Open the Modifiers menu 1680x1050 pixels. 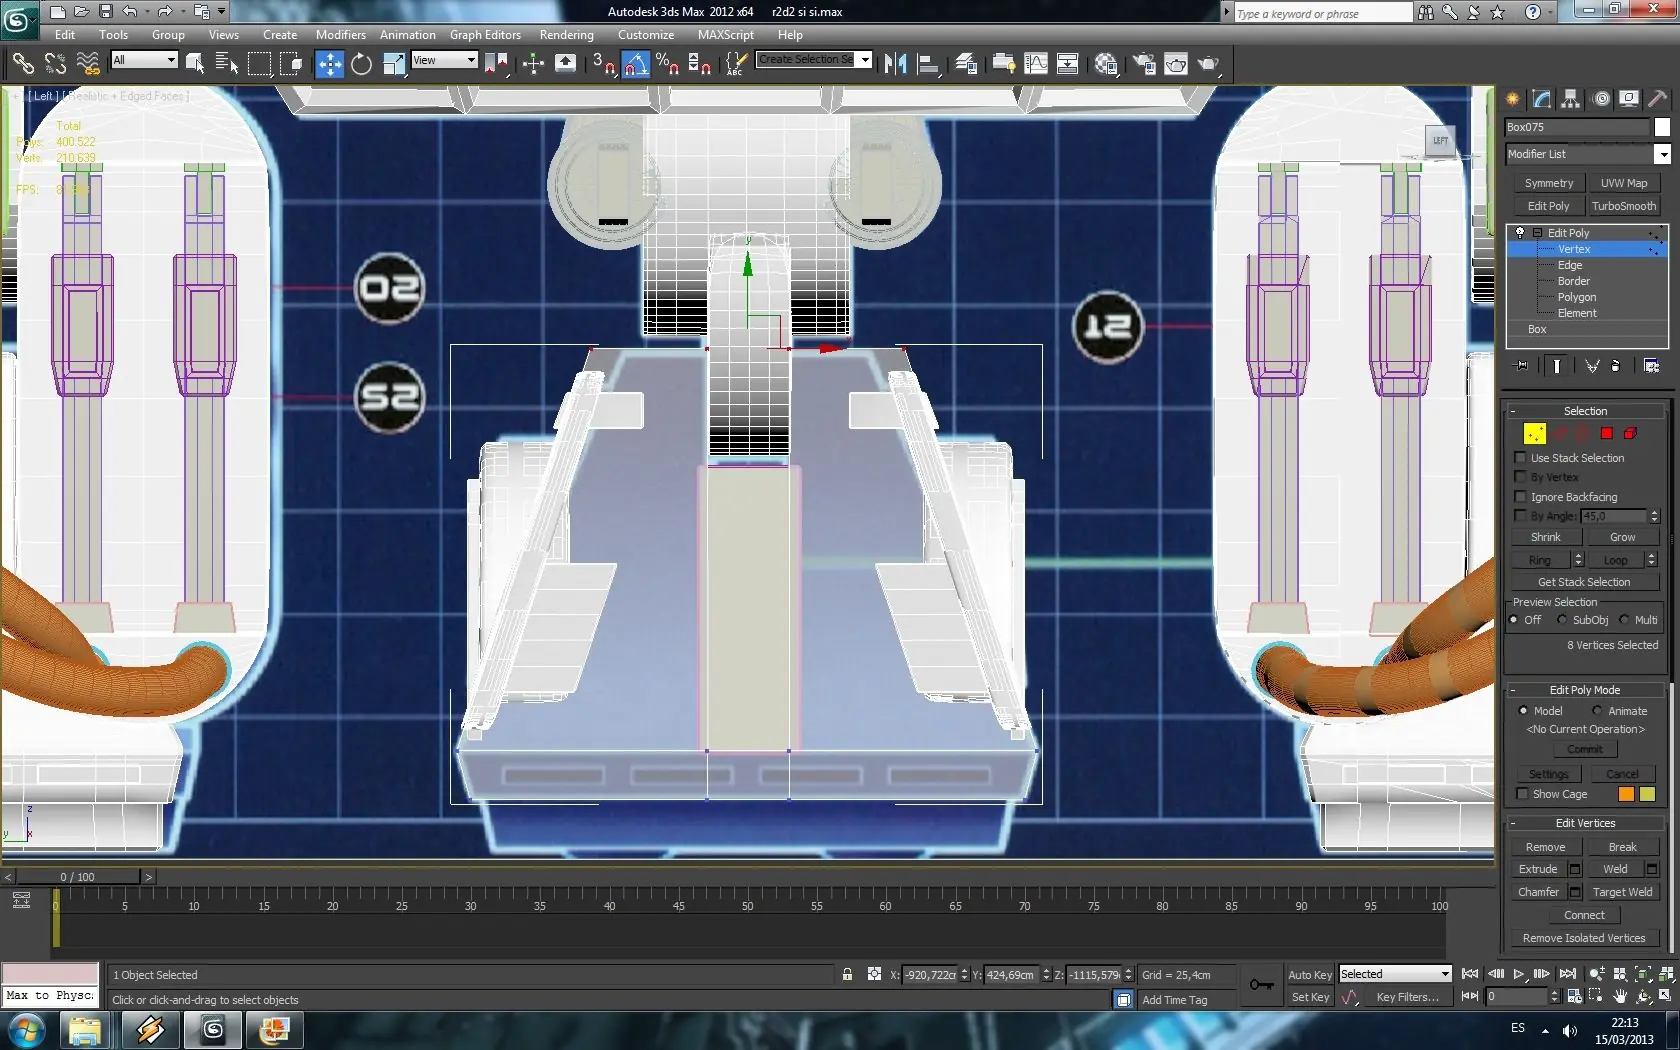coord(340,35)
